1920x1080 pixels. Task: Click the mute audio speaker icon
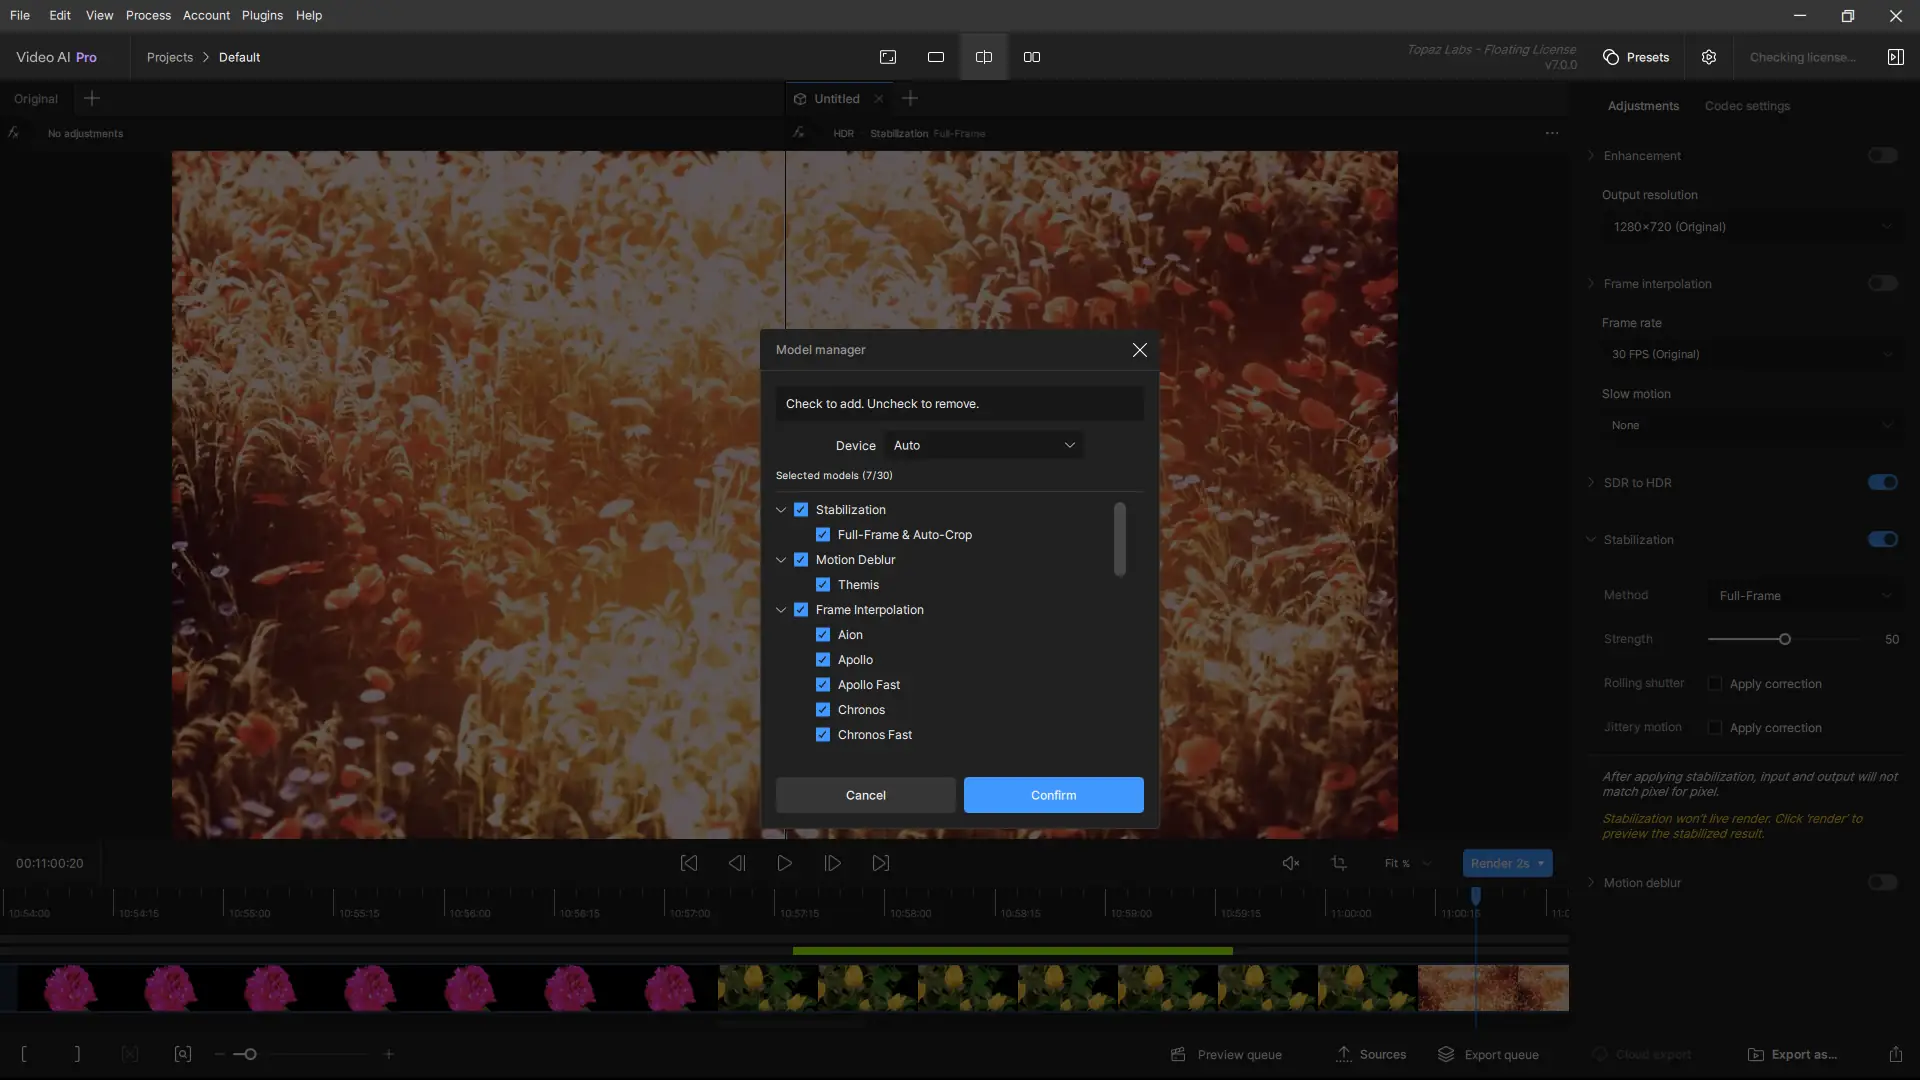coord(1291,863)
